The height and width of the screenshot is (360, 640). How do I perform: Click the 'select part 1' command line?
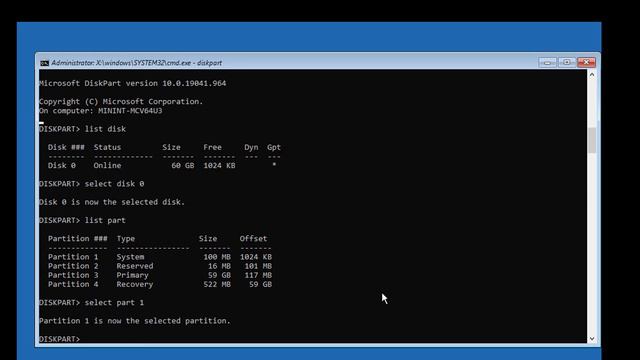tap(92, 303)
